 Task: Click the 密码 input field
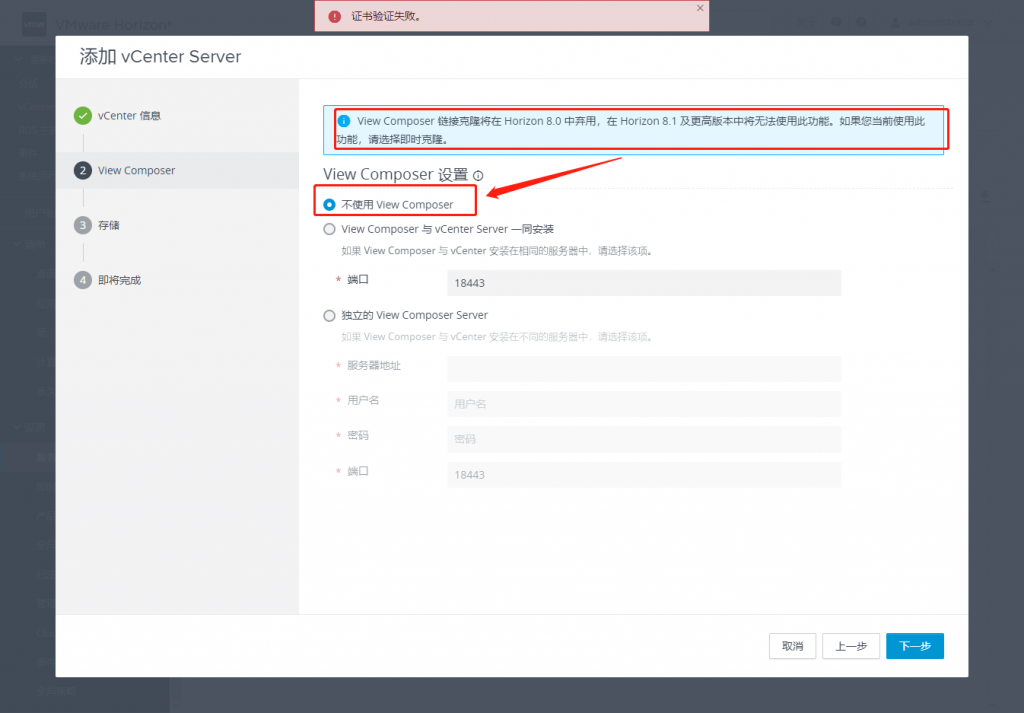(x=644, y=439)
